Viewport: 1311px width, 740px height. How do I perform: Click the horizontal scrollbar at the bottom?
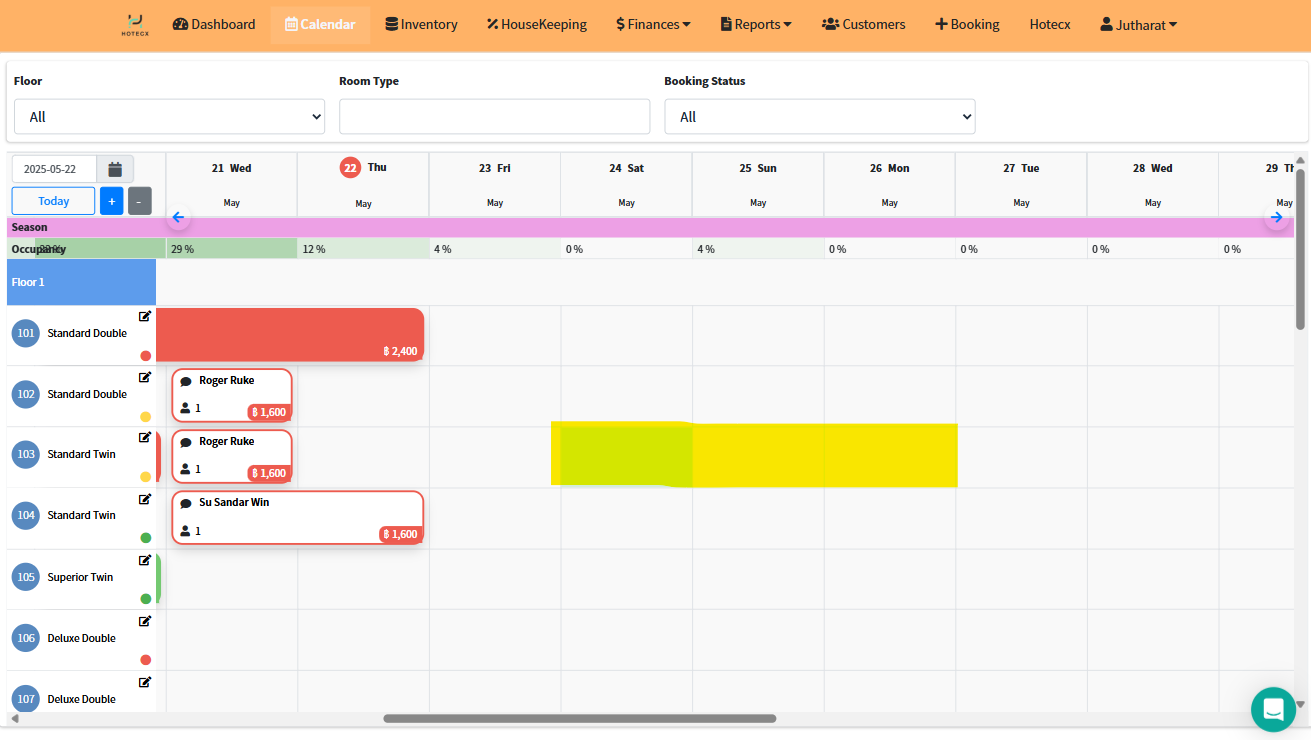point(579,718)
